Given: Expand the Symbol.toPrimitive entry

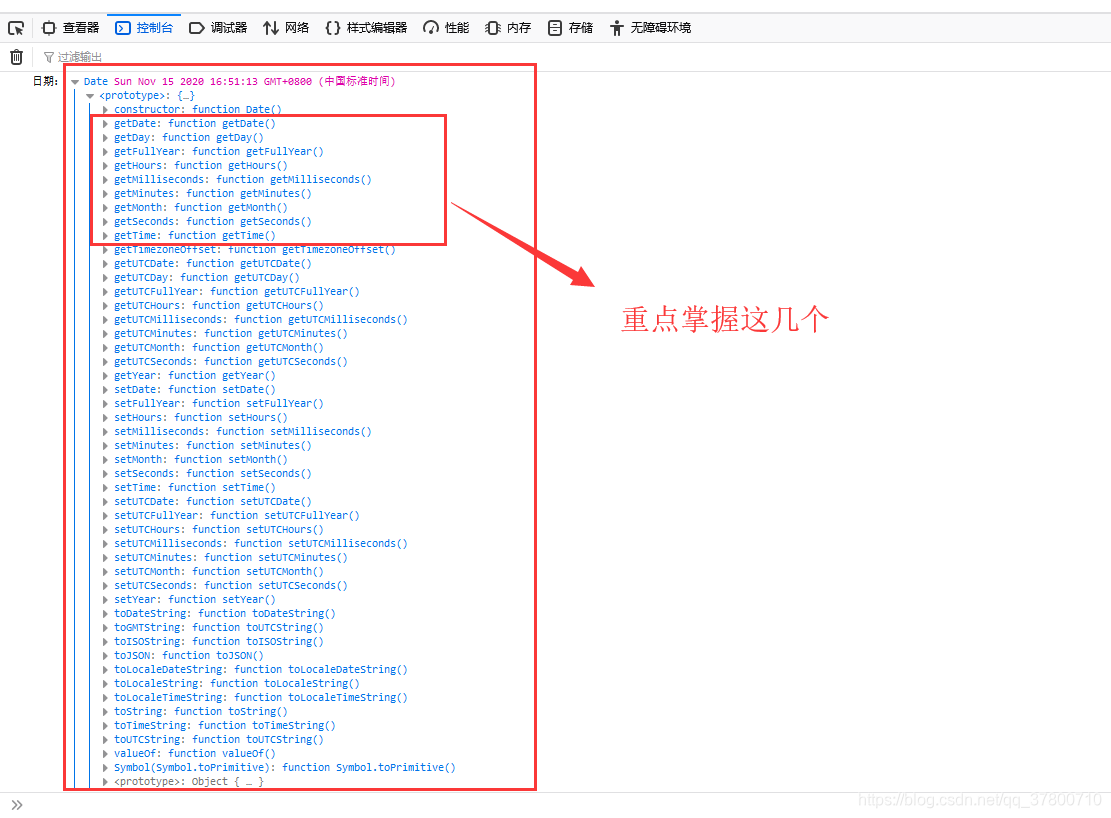Looking at the screenshot, I should click(x=108, y=767).
